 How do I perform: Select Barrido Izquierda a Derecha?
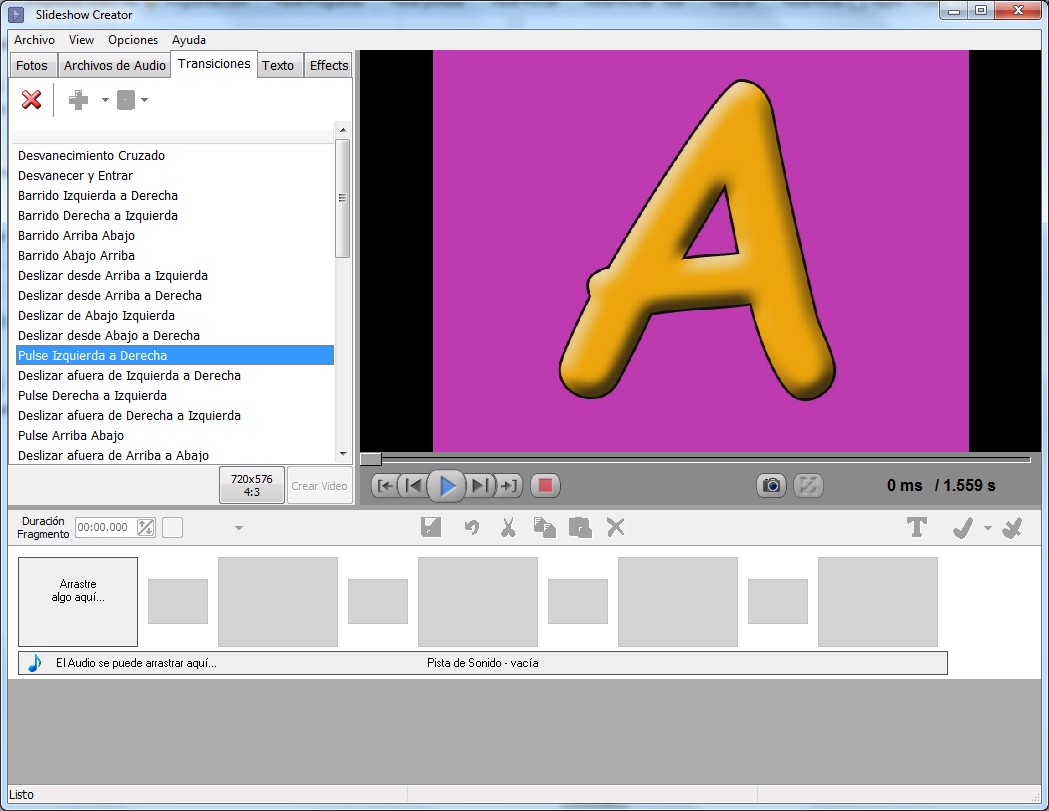click(175, 195)
